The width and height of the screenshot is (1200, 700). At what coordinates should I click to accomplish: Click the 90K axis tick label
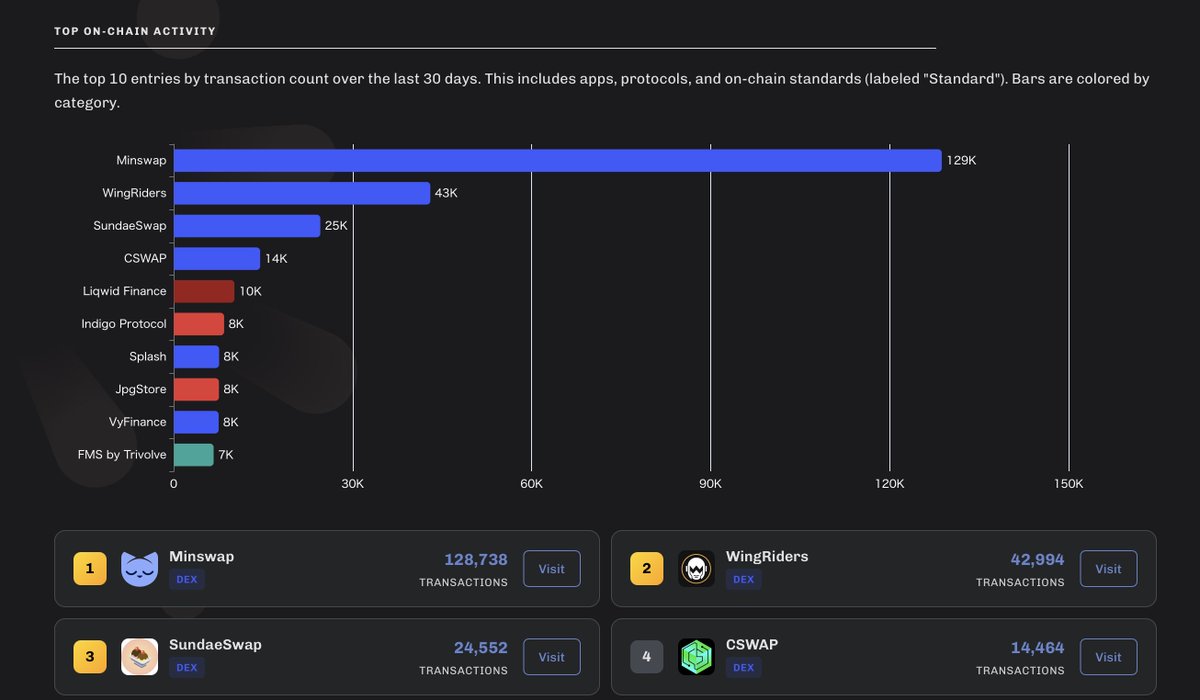pos(710,484)
